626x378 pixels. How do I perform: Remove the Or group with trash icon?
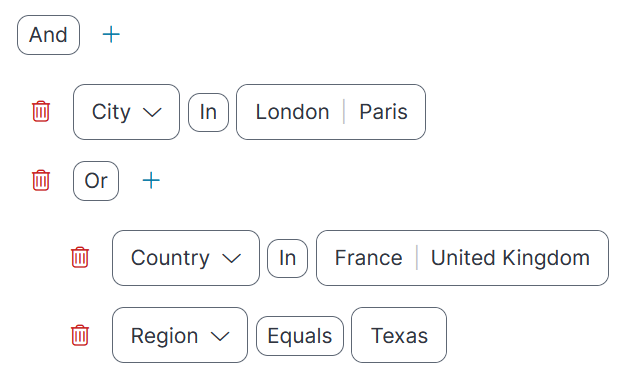(41, 180)
